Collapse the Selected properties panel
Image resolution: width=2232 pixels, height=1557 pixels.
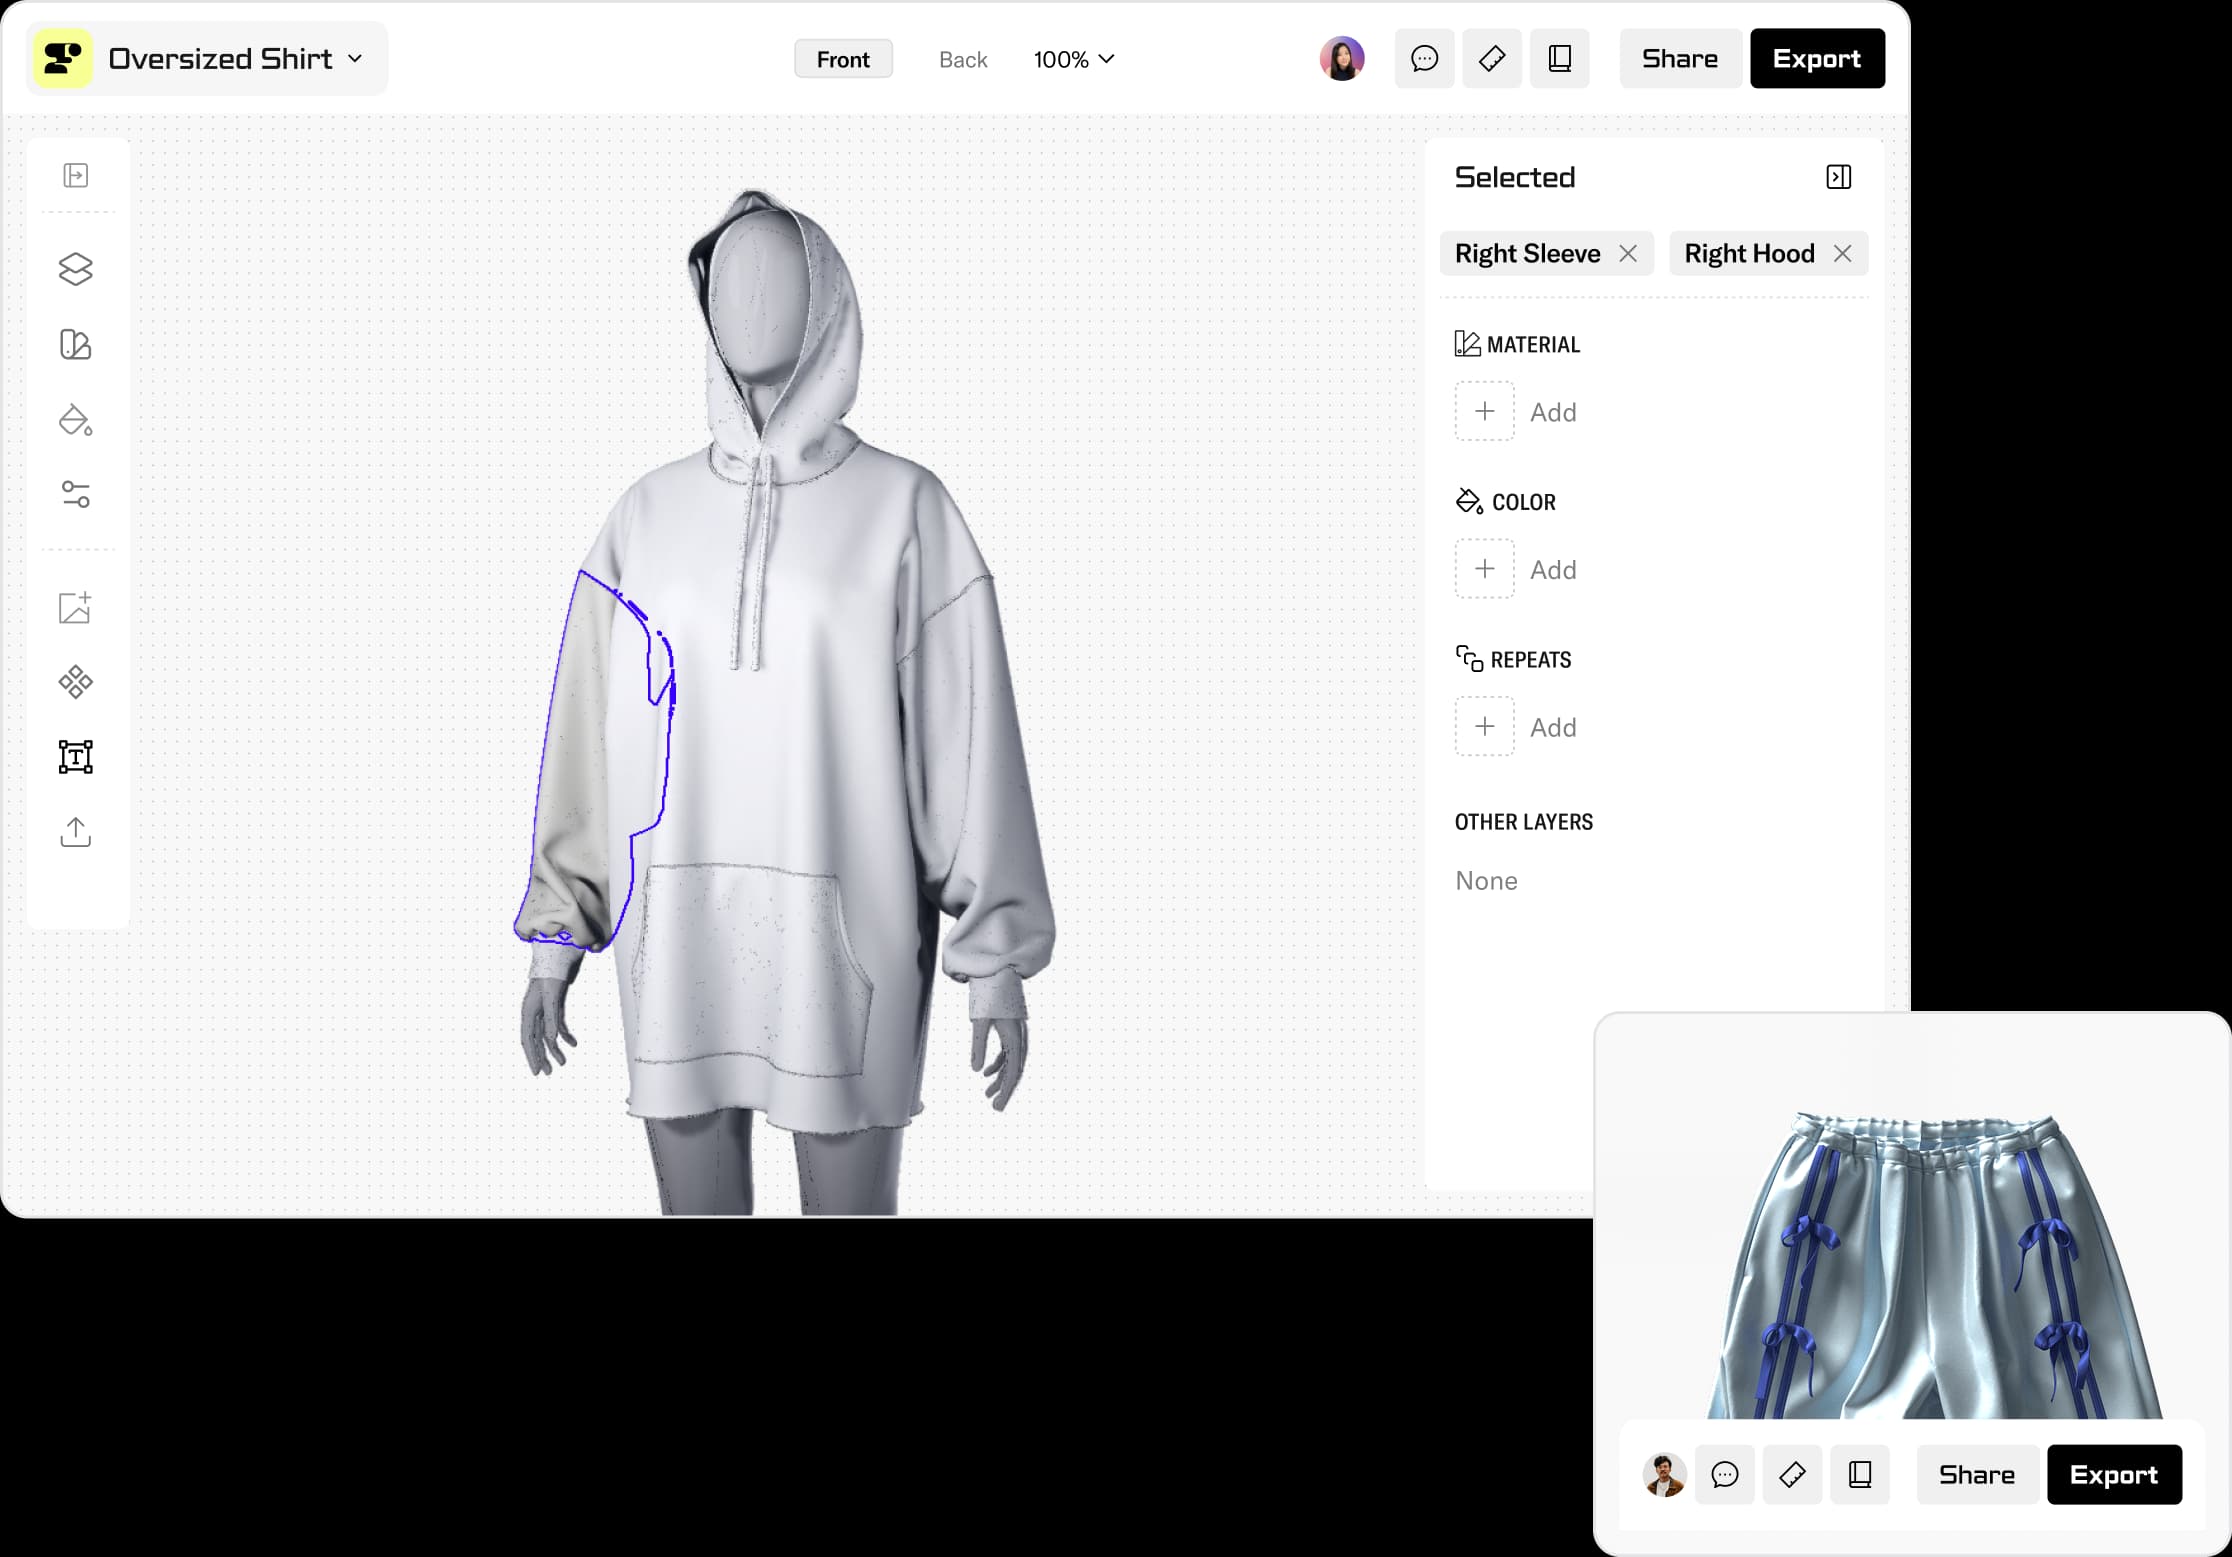1838,177
